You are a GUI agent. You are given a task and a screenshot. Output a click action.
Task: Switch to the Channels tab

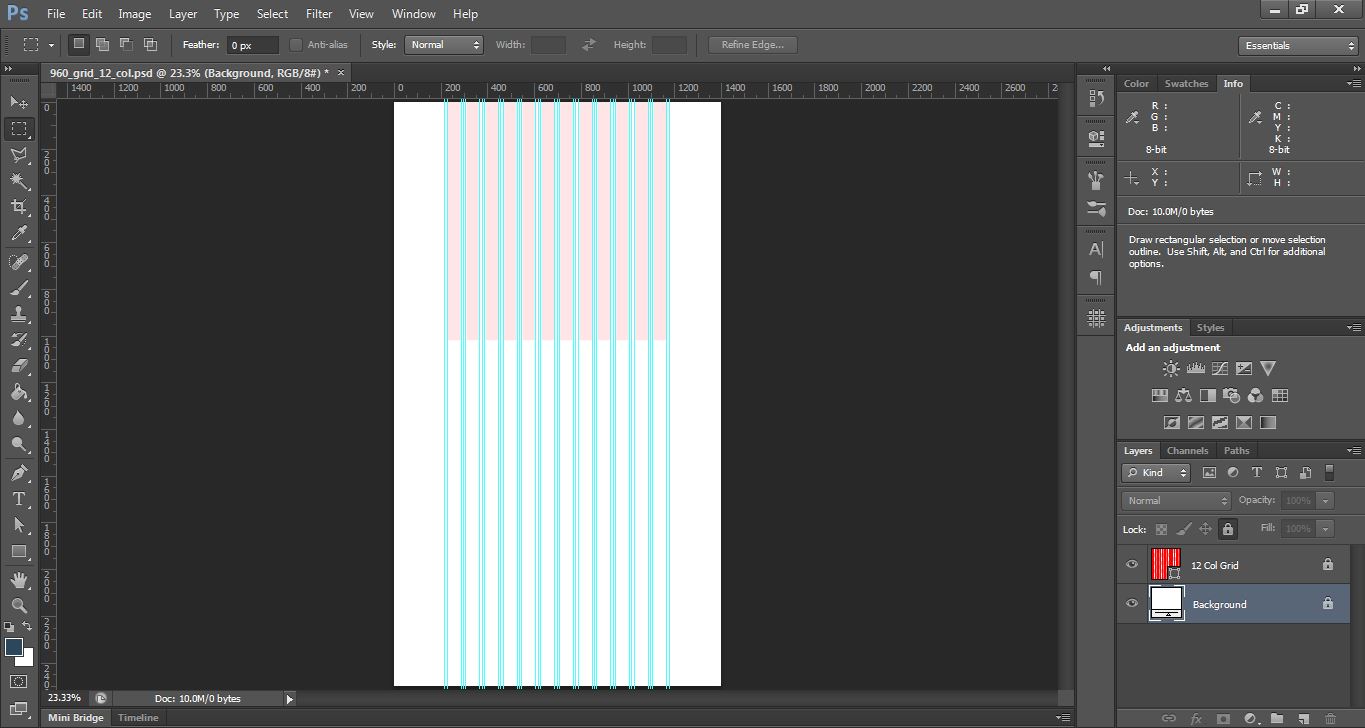(x=1187, y=450)
